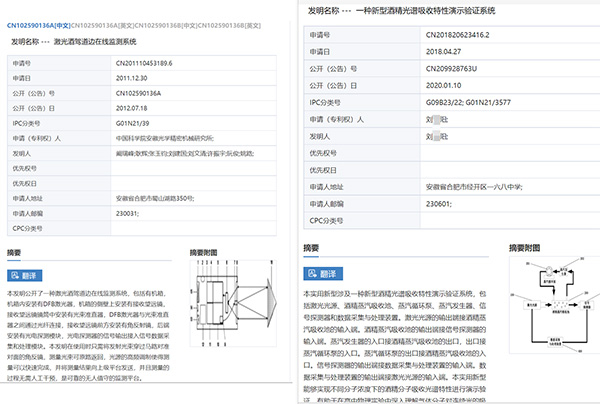Screen dimensions: 600x404
Task: Click IPC classification G01N21/39
Action: (x=132, y=123)
